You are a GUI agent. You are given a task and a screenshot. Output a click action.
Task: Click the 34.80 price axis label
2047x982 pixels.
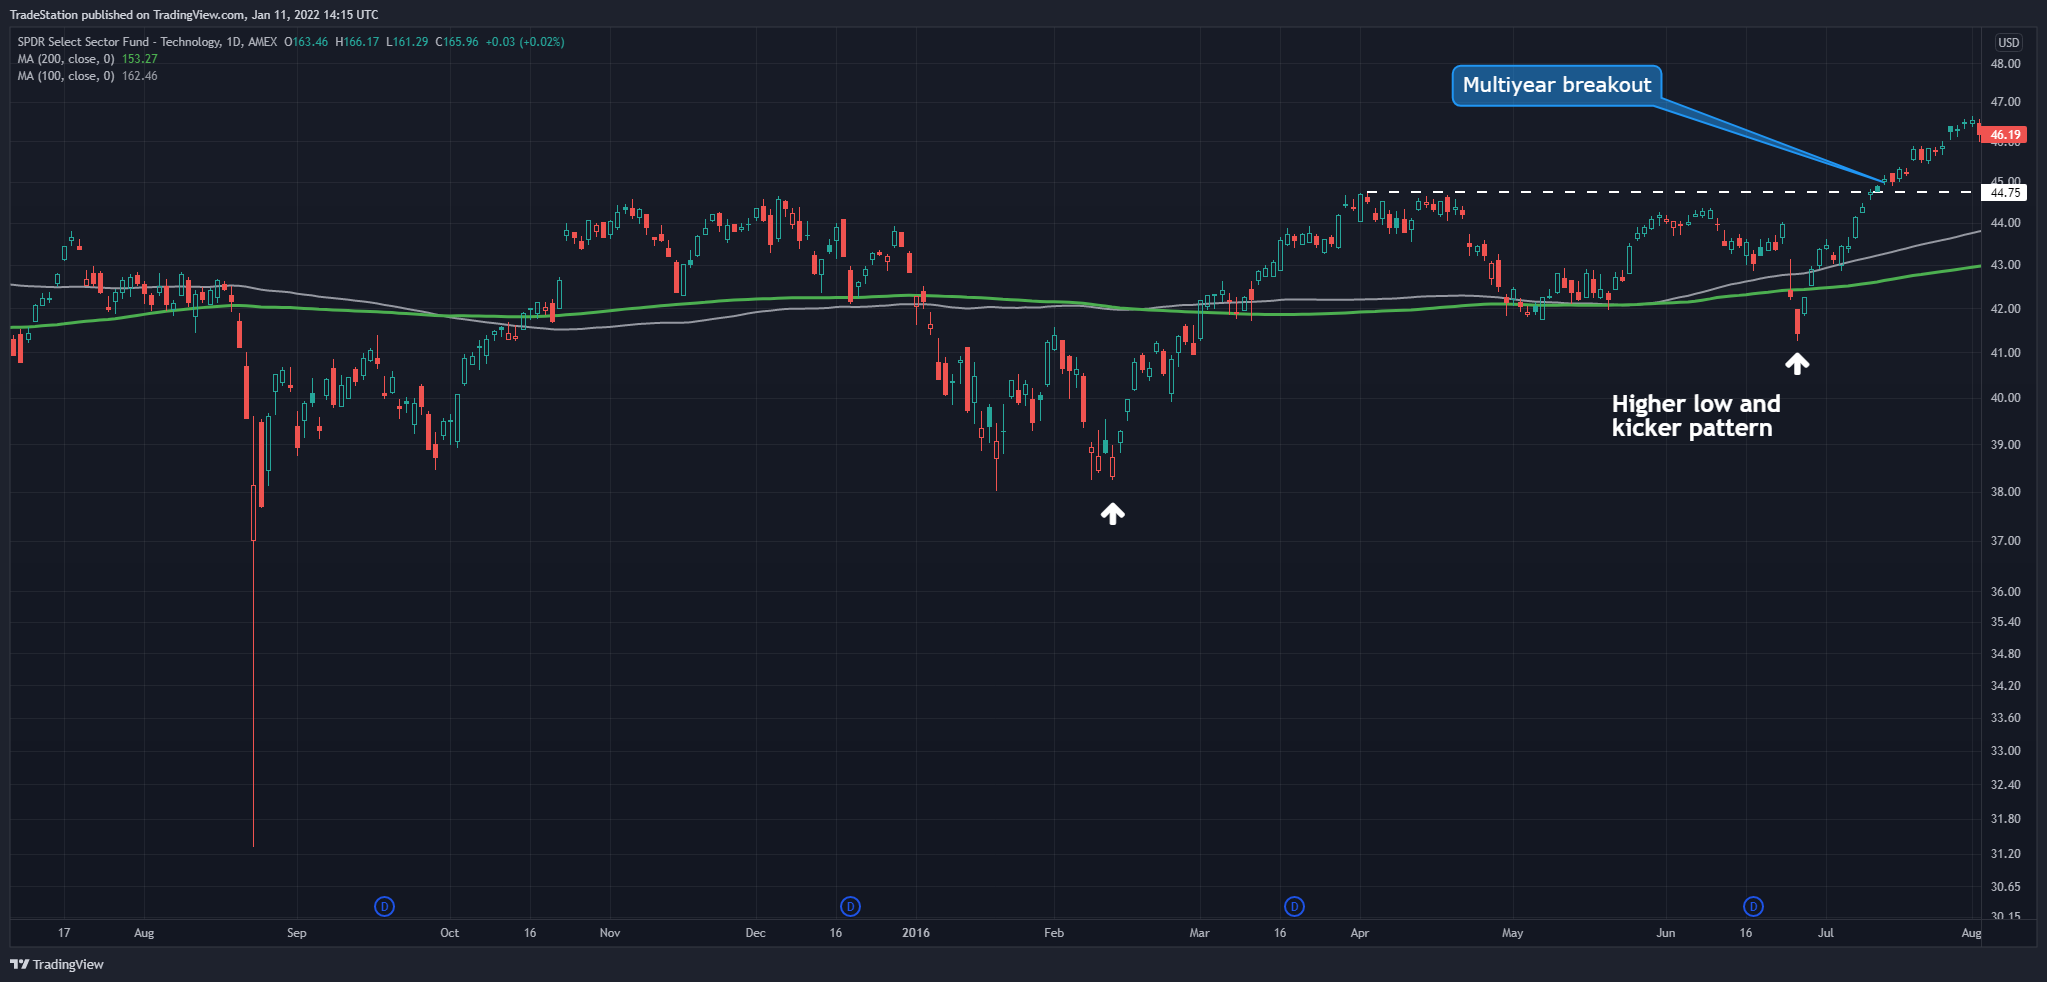point(2005,654)
